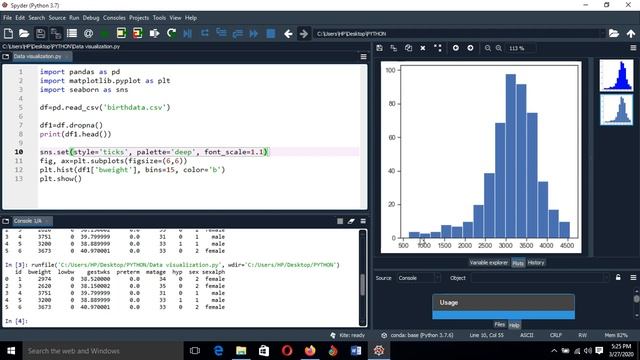640x360 pixels.
Task: Go to parent directory up arrow
Action: click(631, 33)
